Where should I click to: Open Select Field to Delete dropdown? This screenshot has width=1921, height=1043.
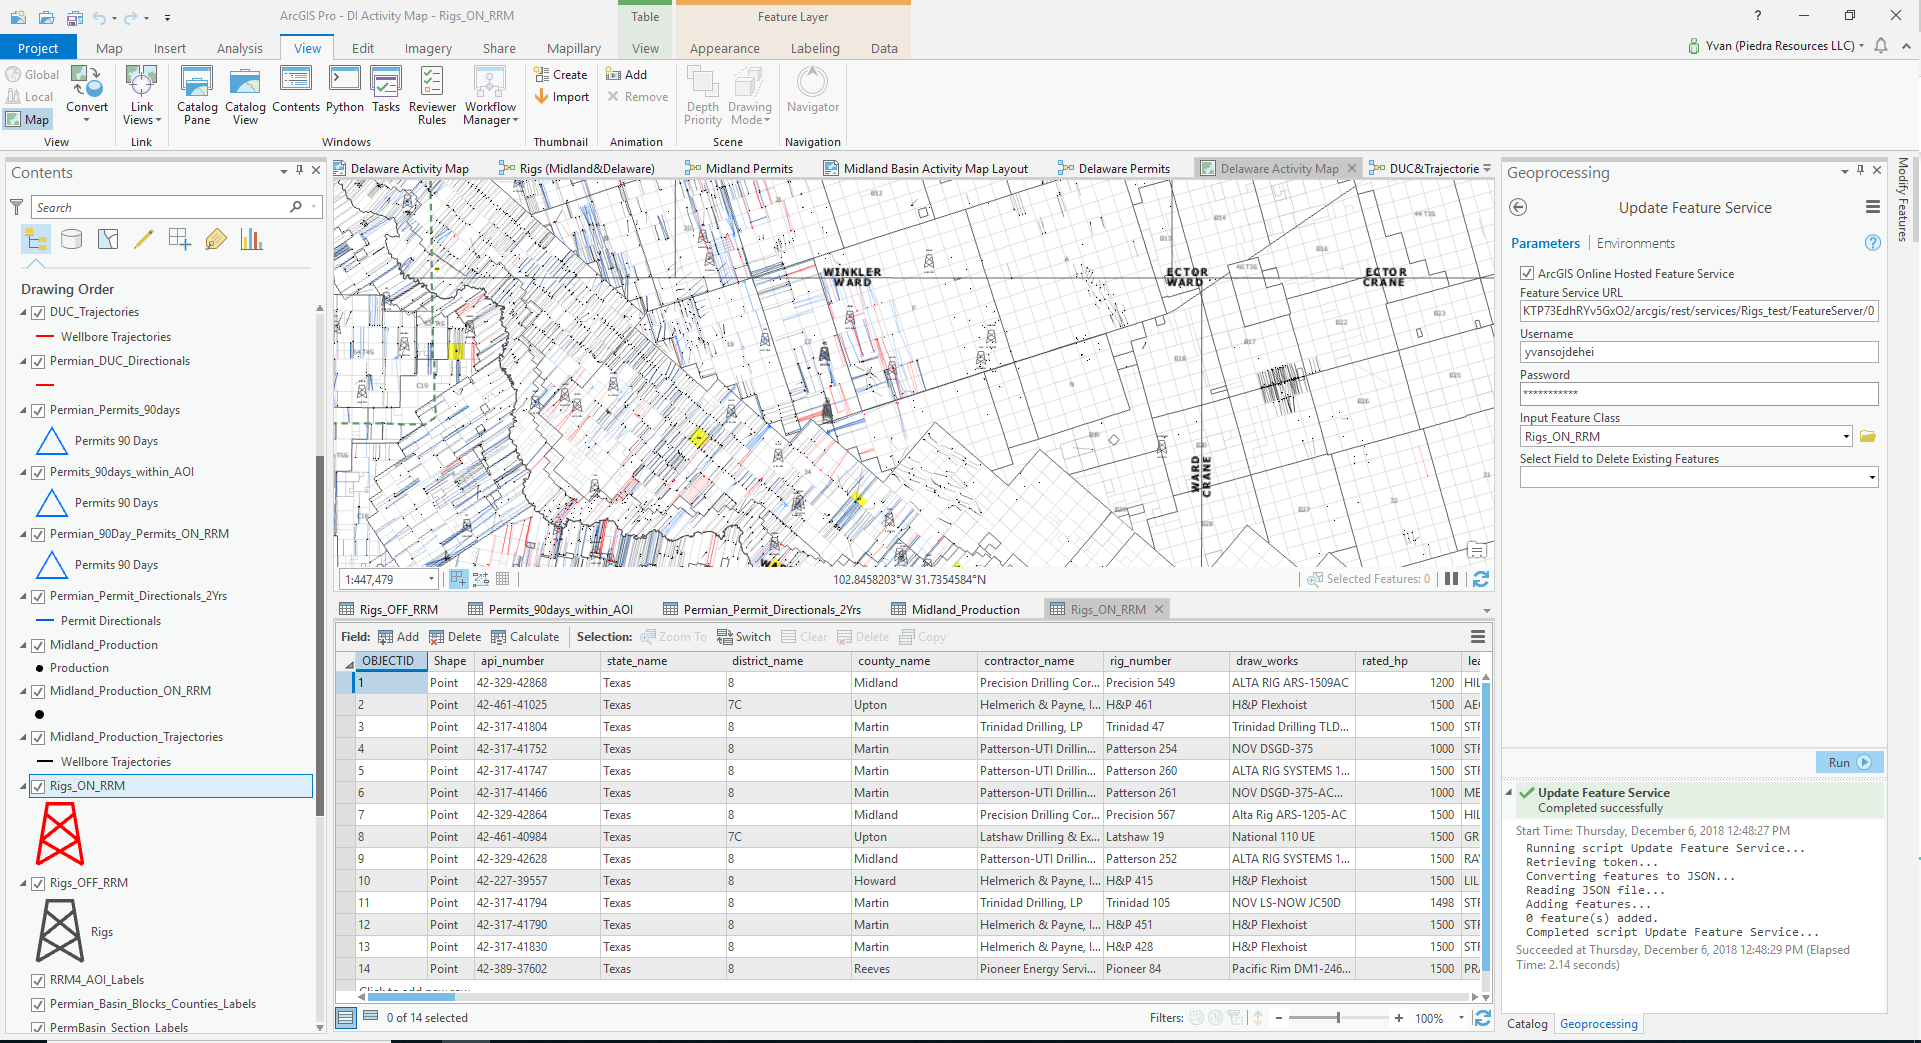coord(1871,478)
